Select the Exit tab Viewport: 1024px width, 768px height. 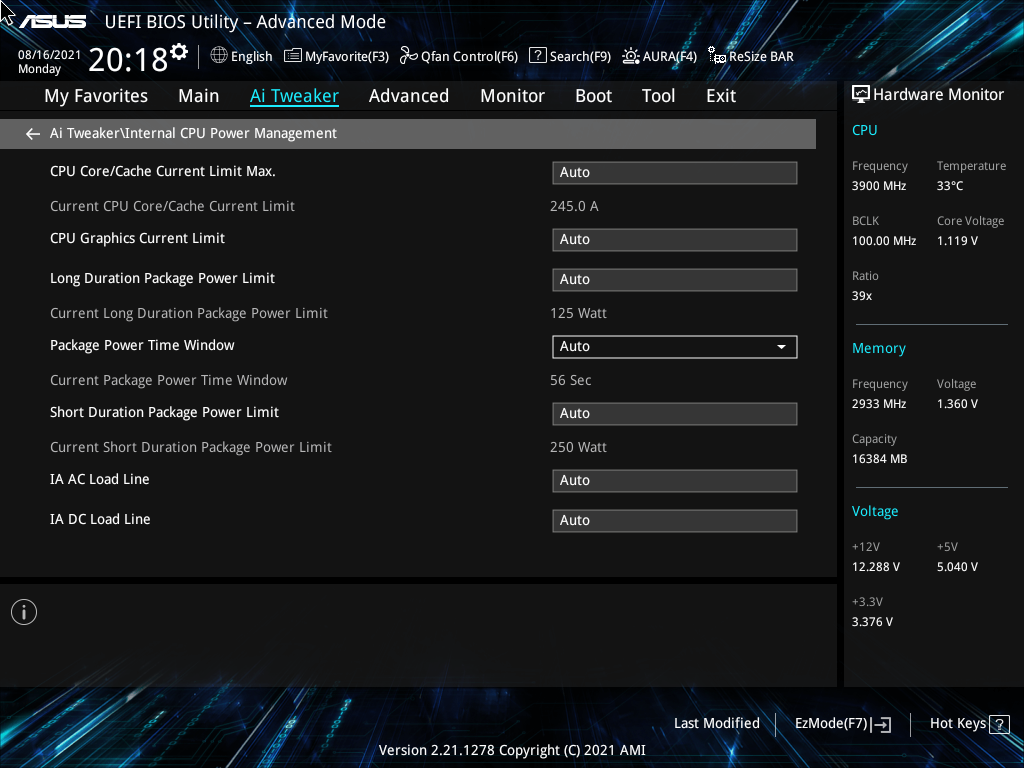coord(721,96)
